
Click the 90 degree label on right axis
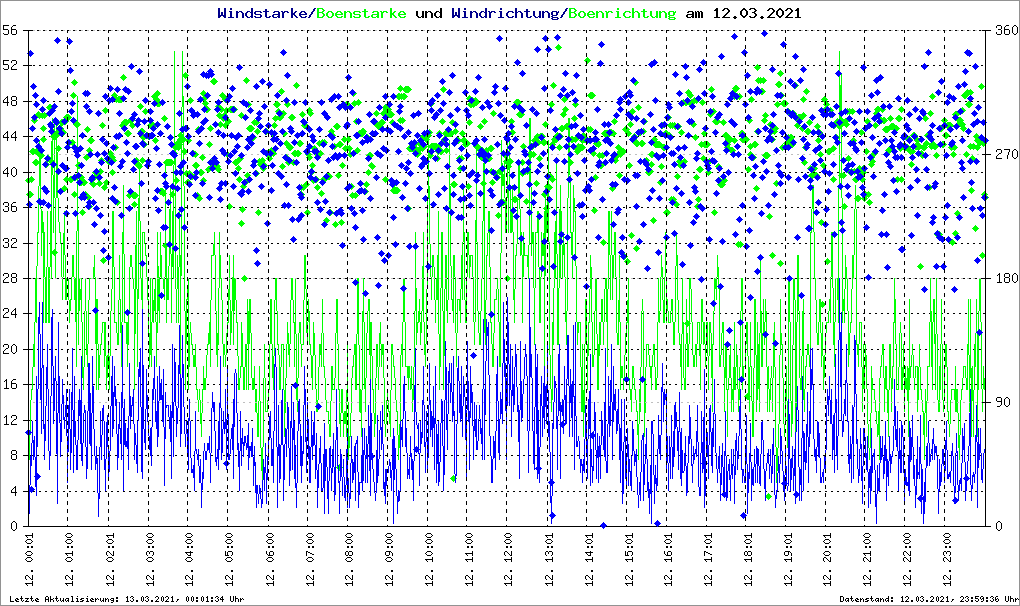click(x=1000, y=403)
